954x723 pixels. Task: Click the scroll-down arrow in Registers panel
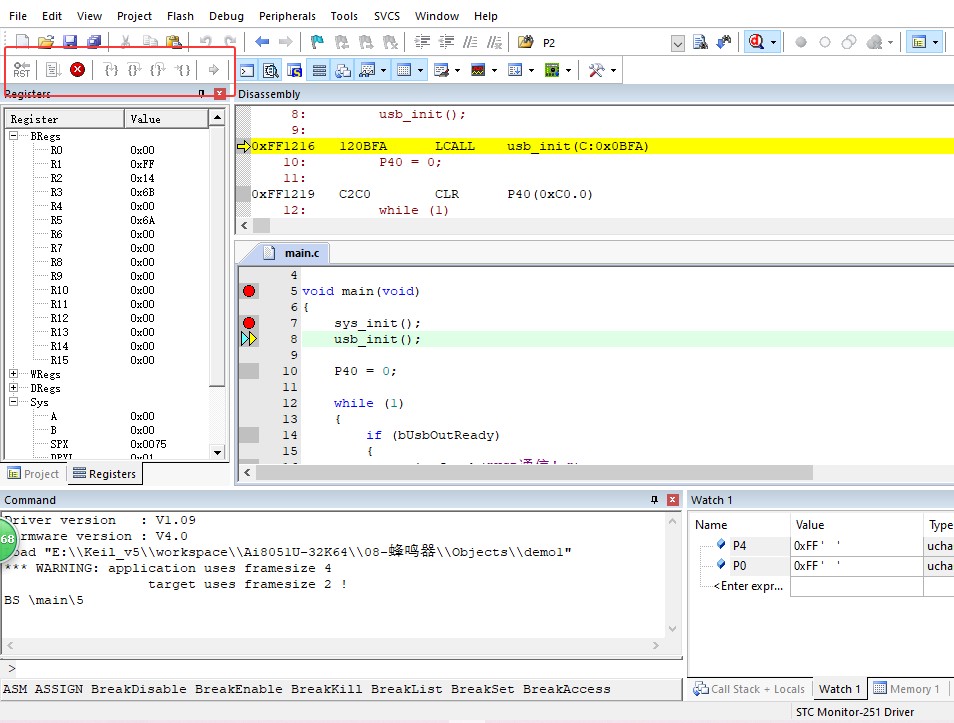tap(217, 452)
